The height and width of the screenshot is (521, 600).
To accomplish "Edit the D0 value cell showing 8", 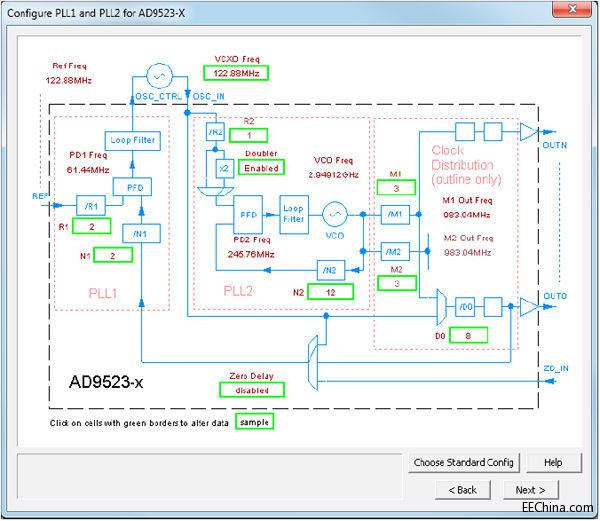I will [x=461, y=335].
